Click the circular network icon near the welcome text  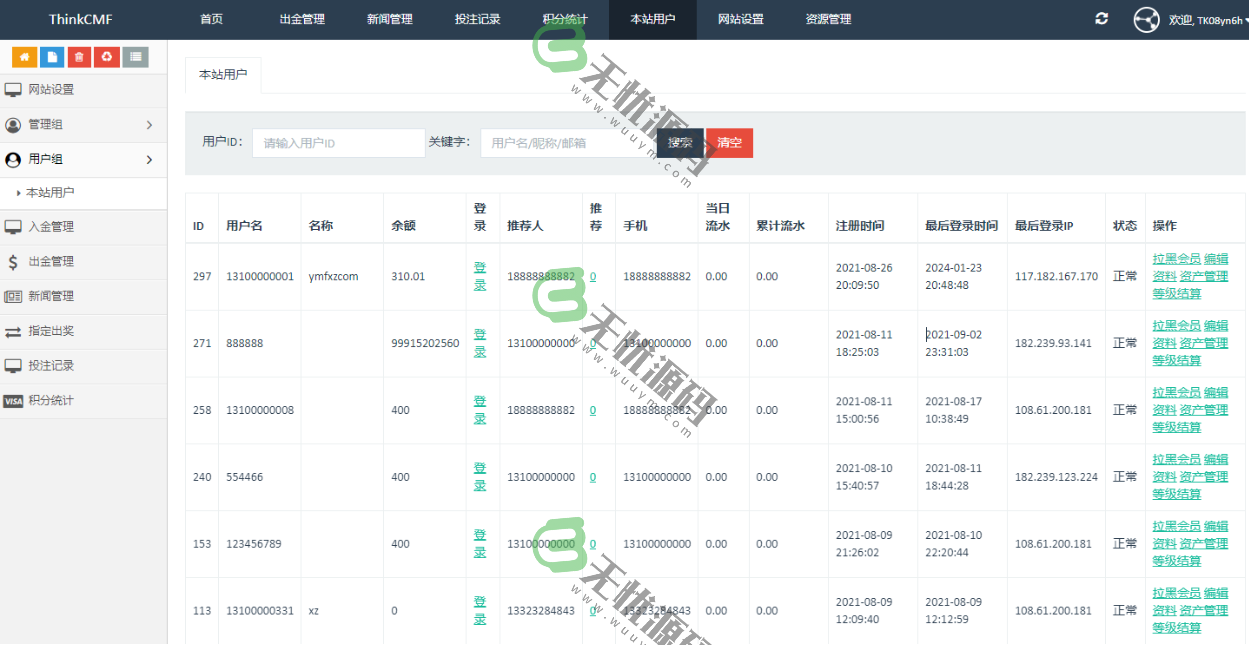tap(1146, 19)
